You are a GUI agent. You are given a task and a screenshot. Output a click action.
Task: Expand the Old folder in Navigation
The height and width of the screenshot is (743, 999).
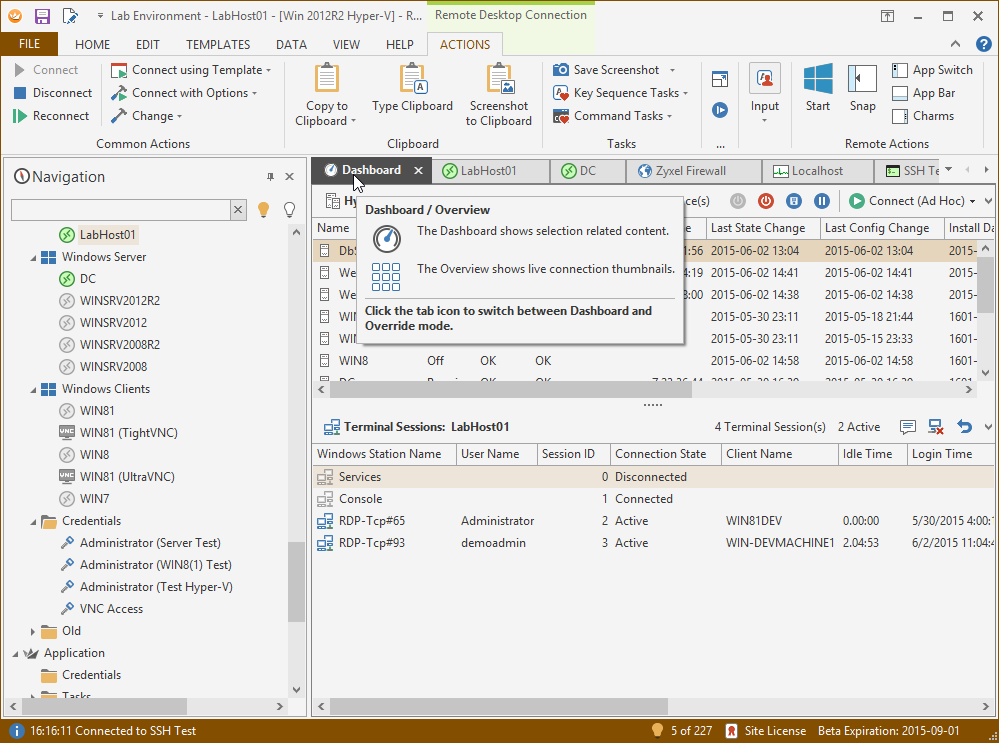click(31, 631)
